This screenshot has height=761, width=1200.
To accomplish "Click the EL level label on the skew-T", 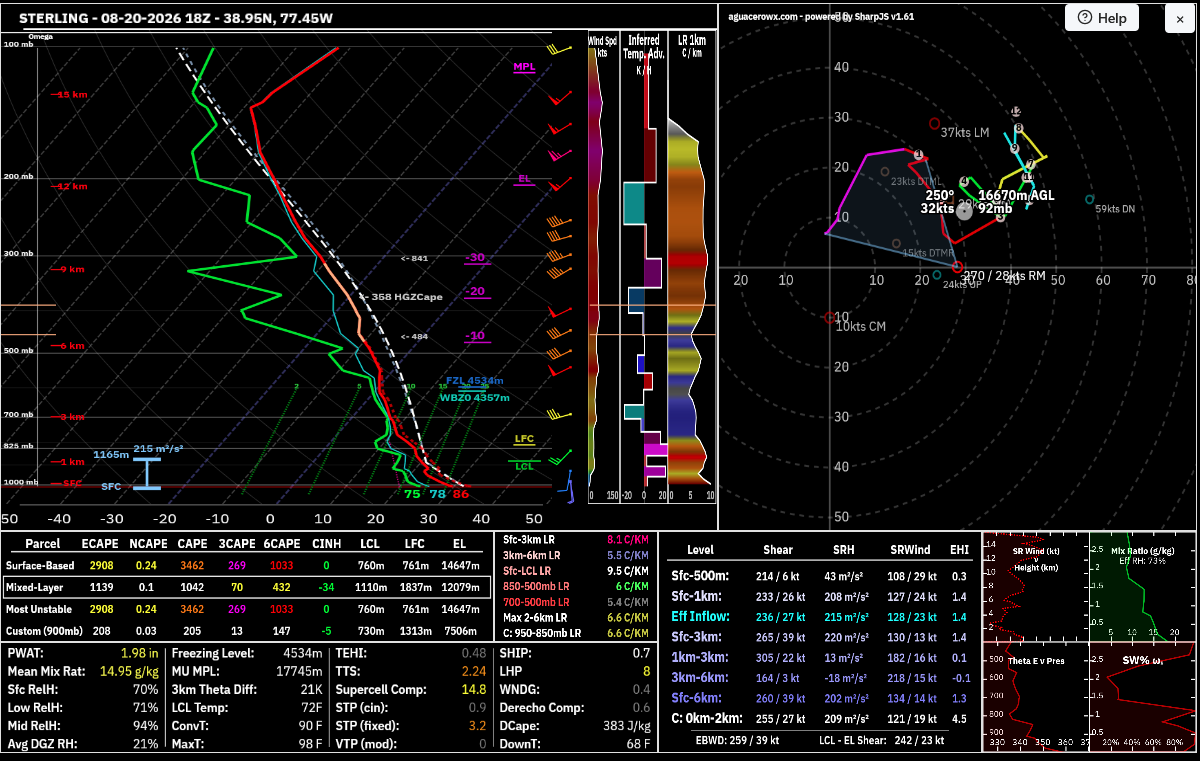I will coord(524,179).
